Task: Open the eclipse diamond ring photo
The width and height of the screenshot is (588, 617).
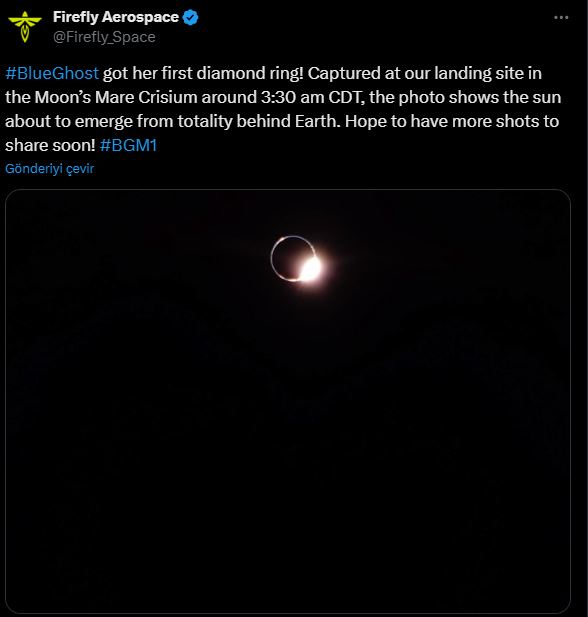Action: pos(288,401)
